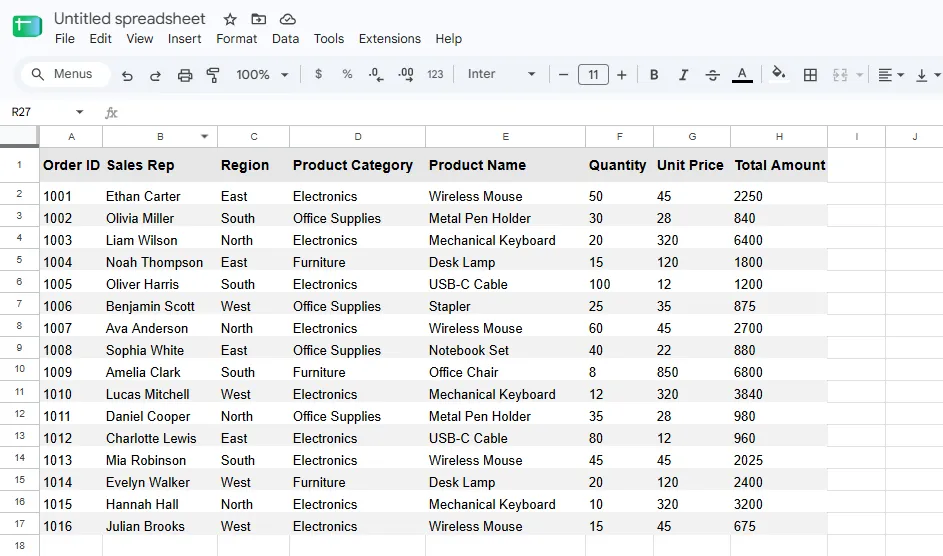
Task: Select the Stapler cell
Action: (505, 306)
